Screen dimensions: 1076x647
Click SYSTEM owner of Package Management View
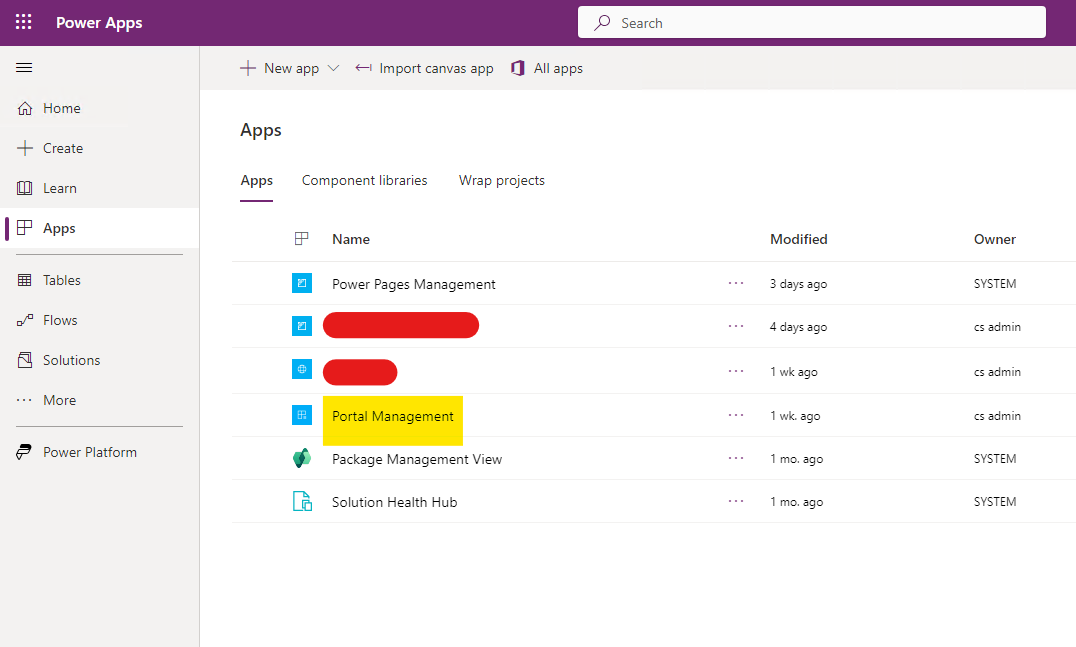[x=995, y=458]
